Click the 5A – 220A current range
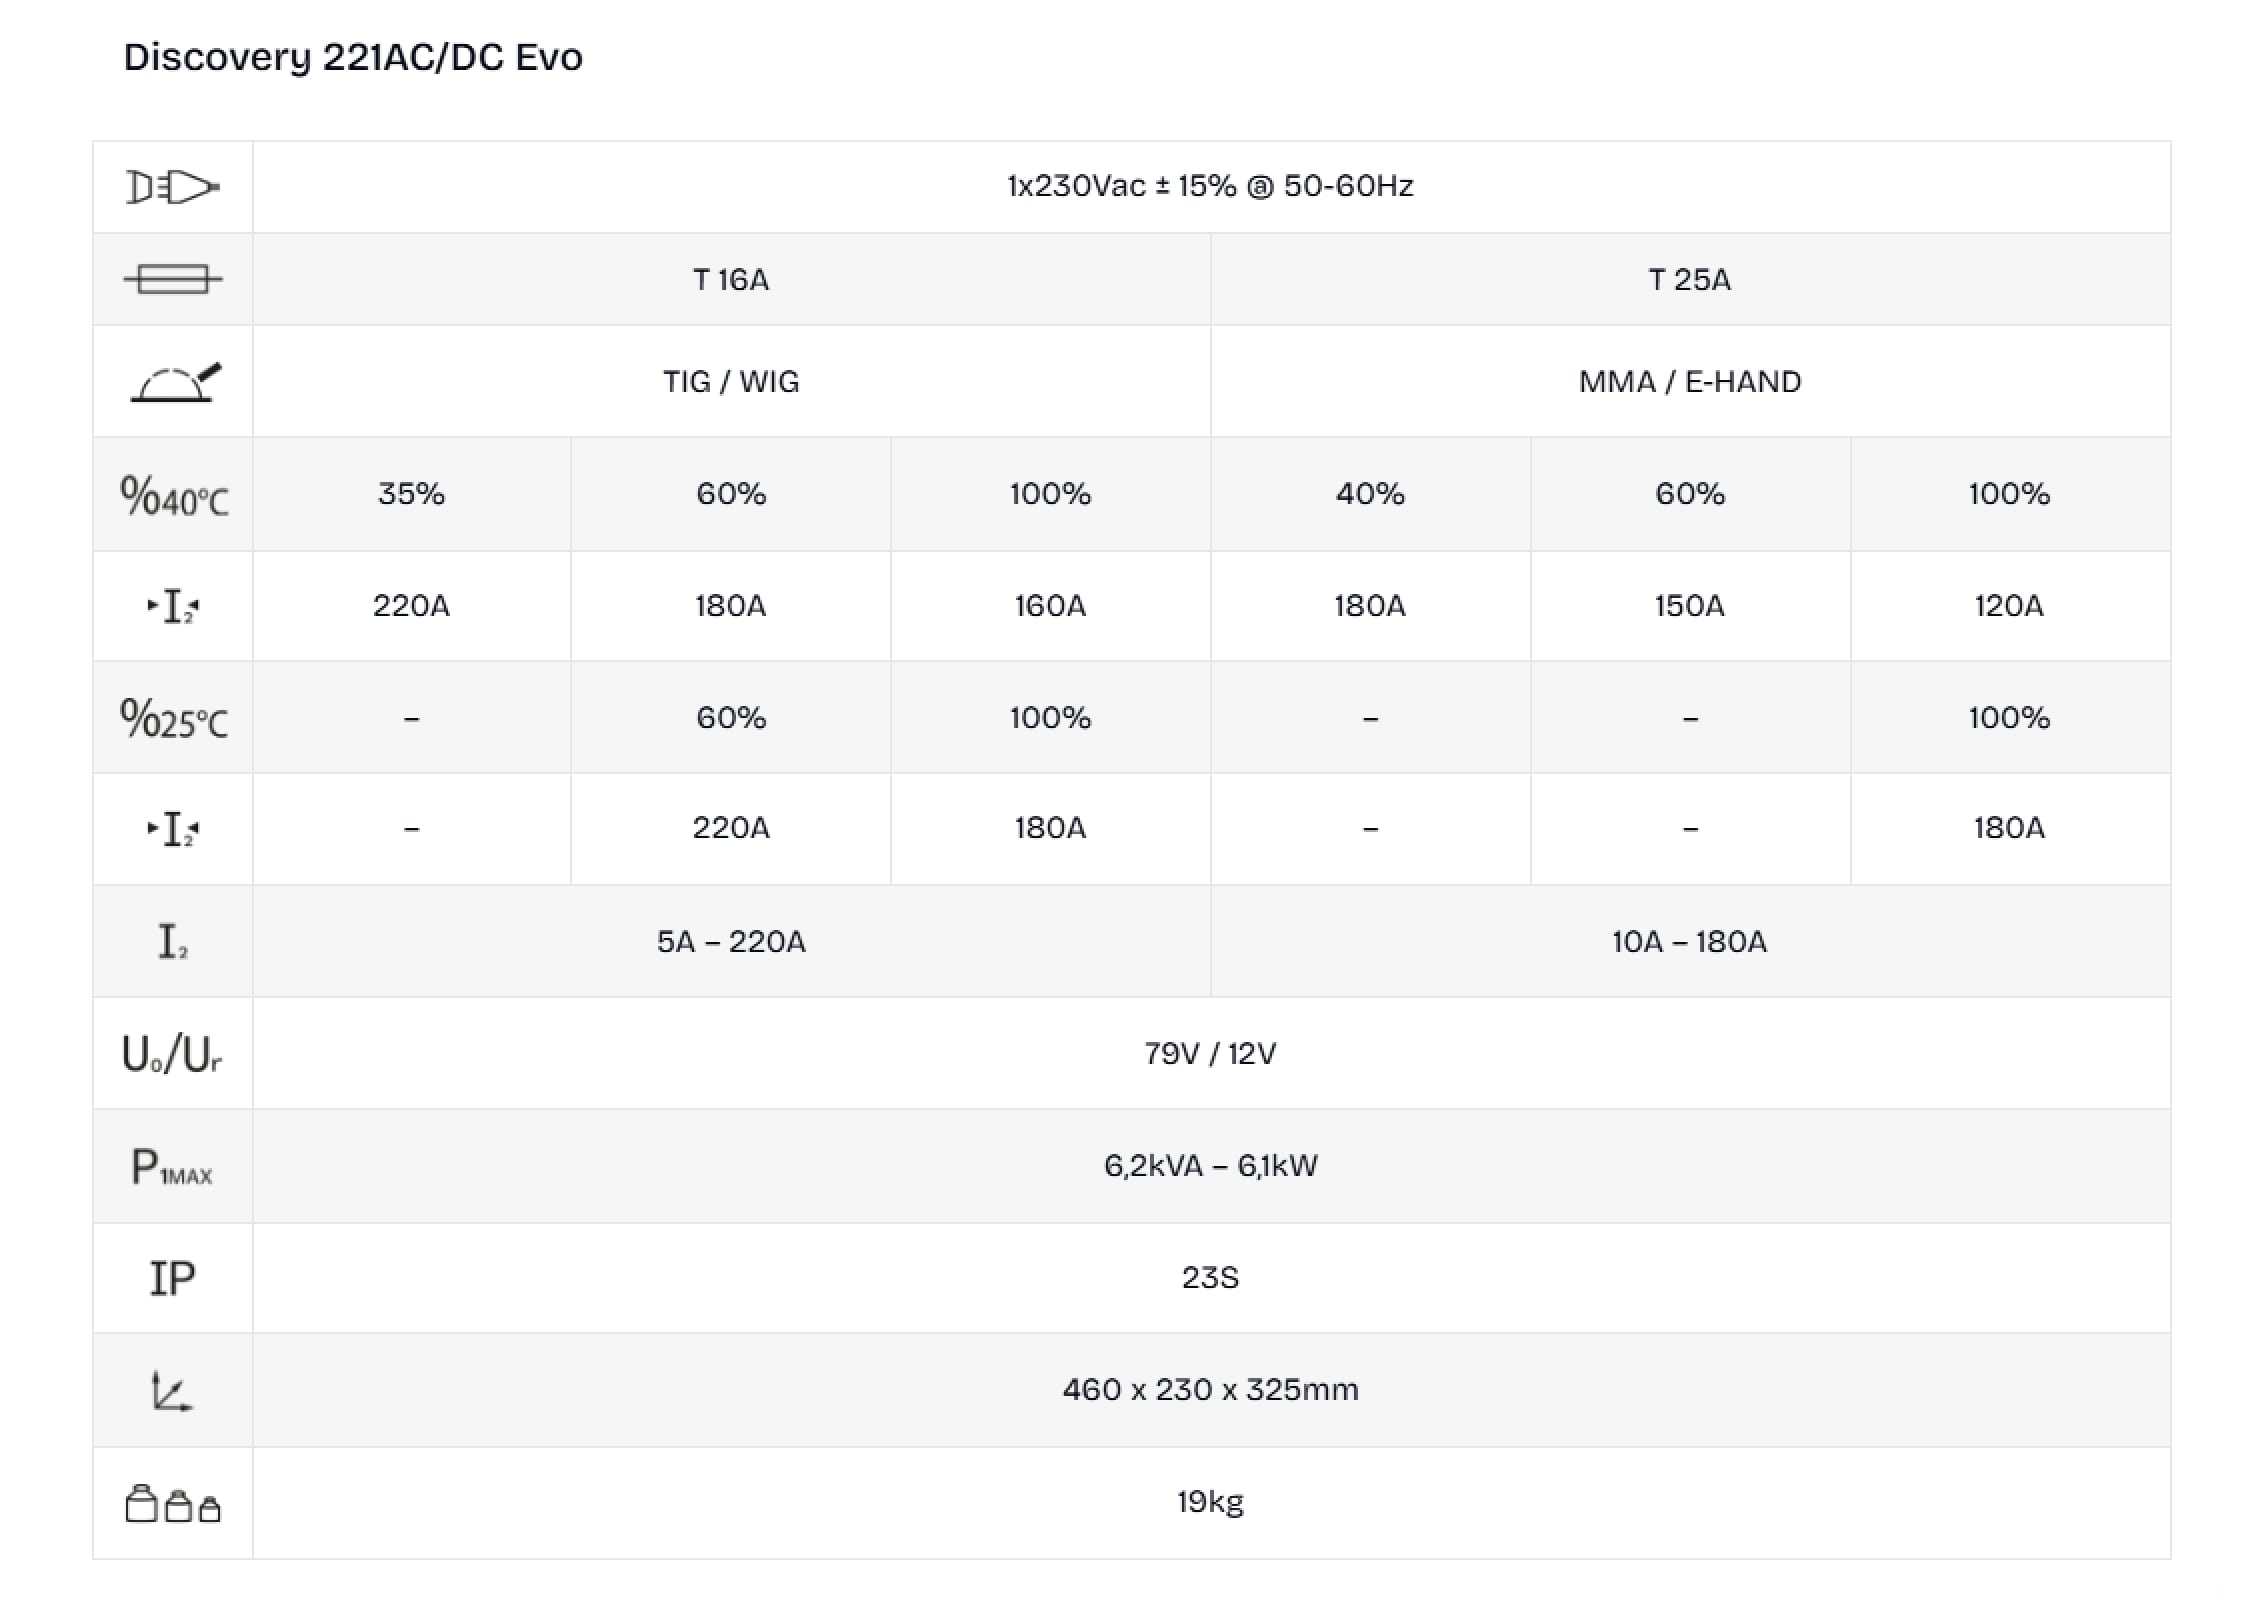 click(731, 942)
